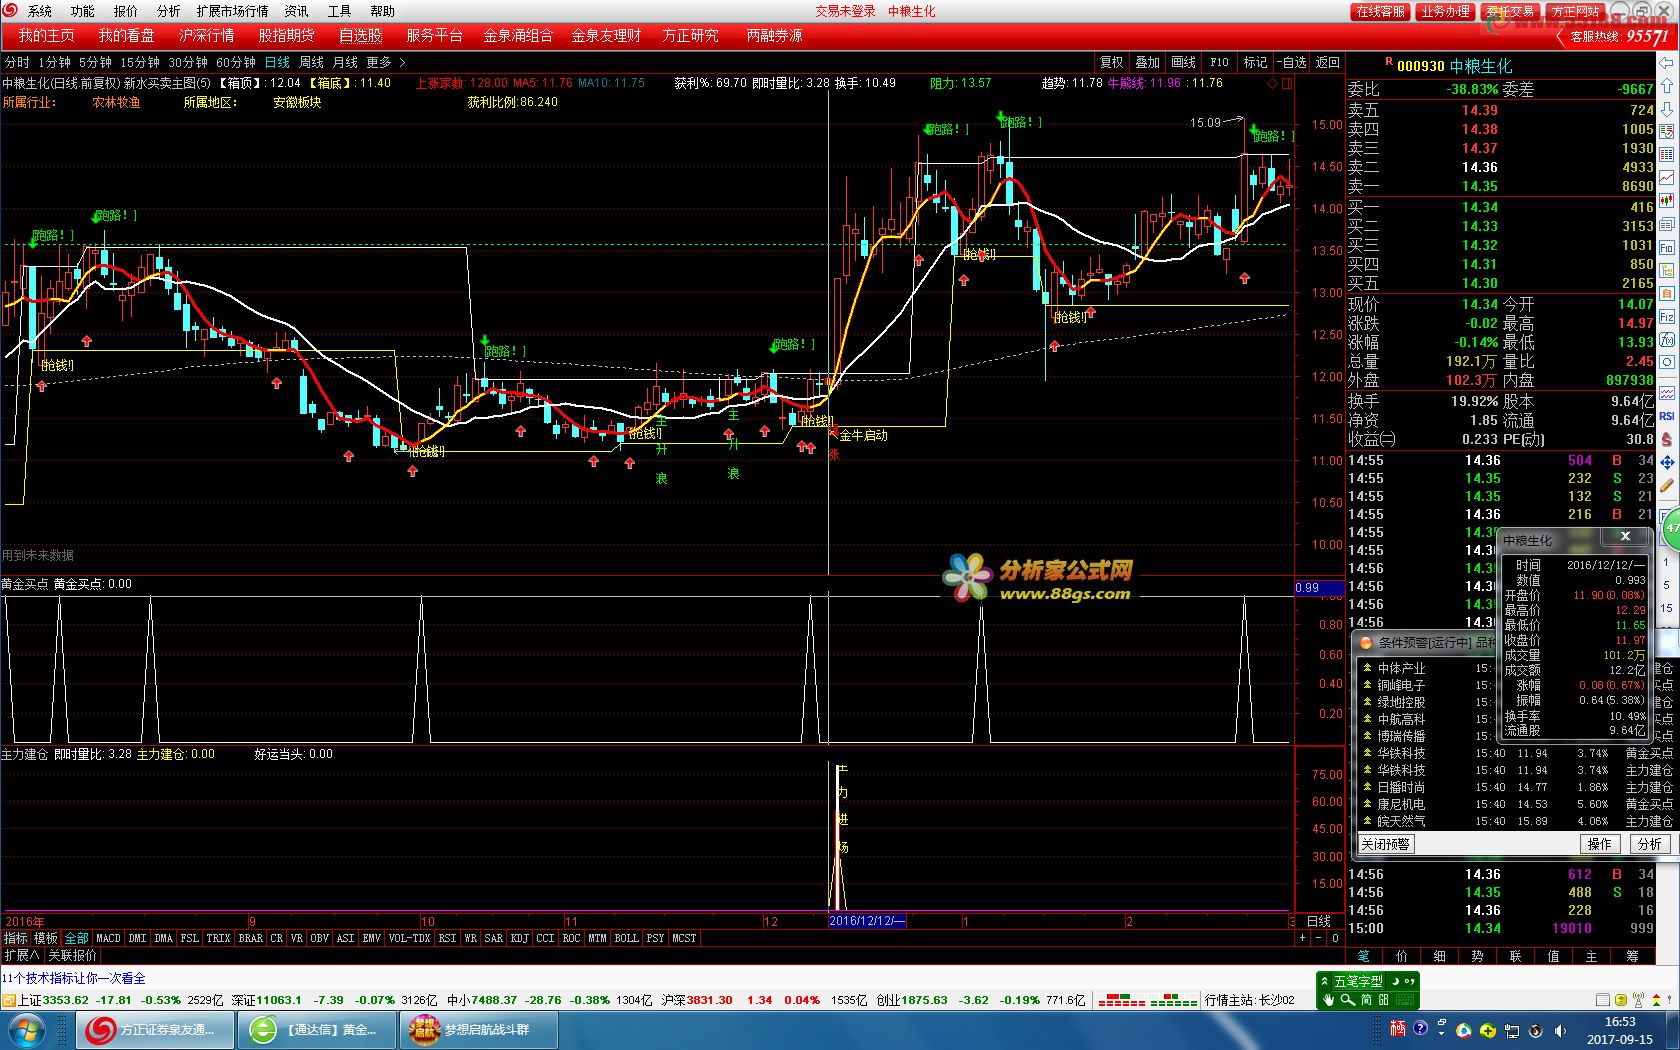
Task: Switch to 沪深行情 tab
Action: pyautogui.click(x=206, y=35)
